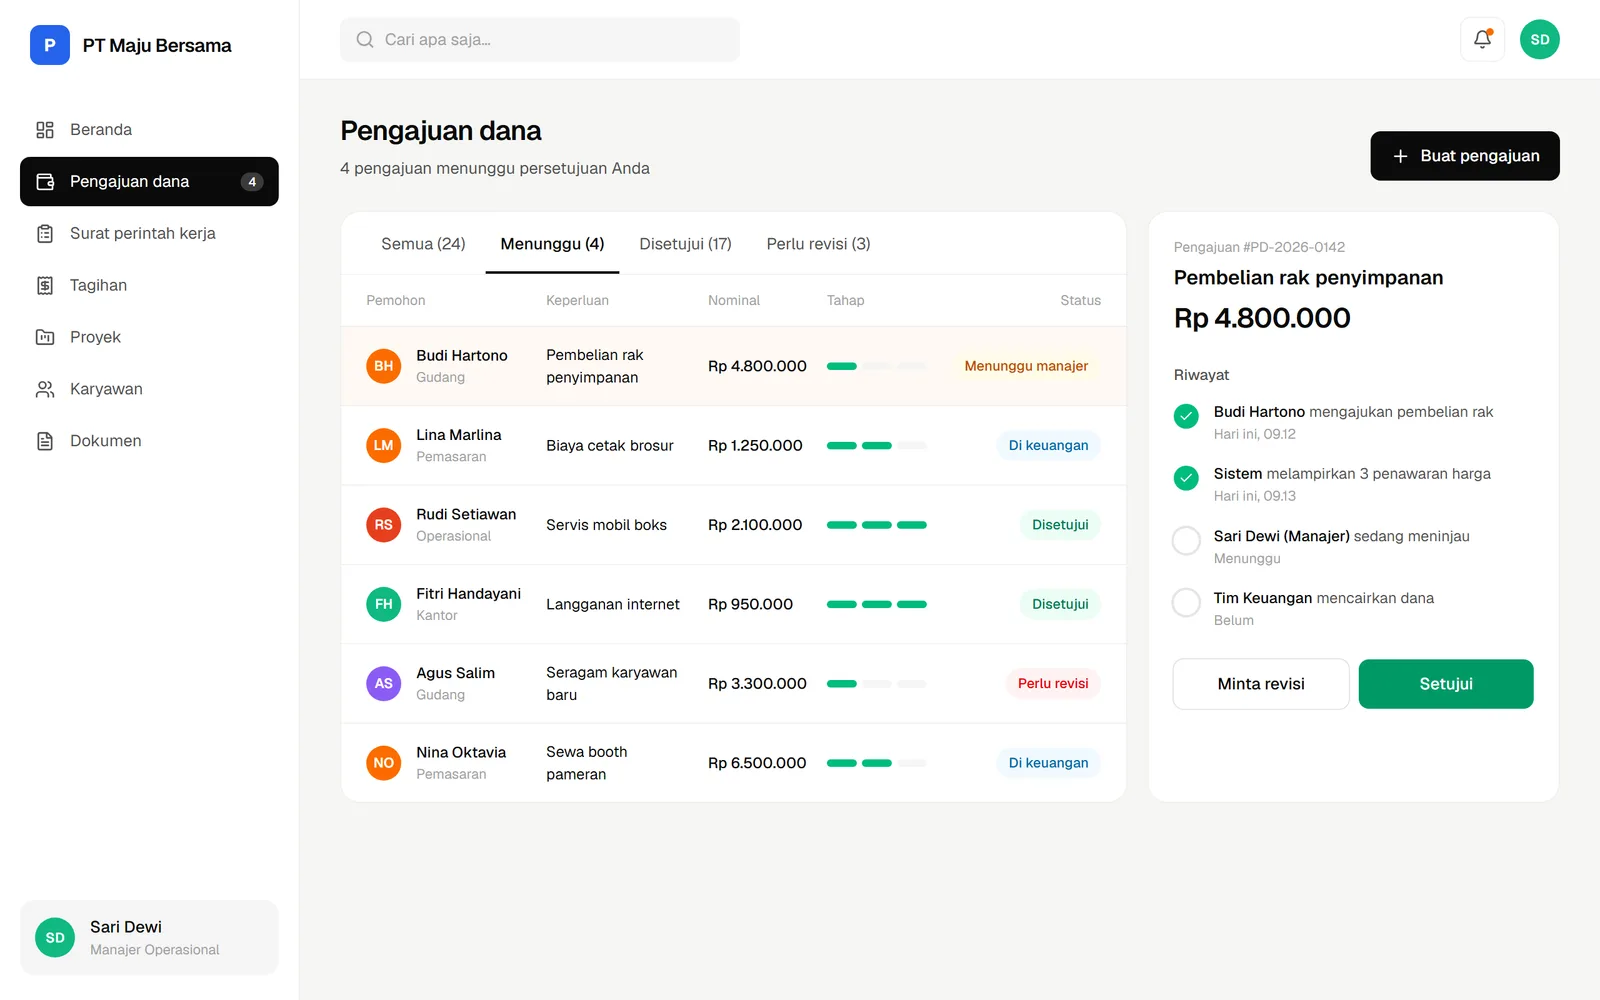
Task: Click the Proyek folder icon
Action: 45,337
